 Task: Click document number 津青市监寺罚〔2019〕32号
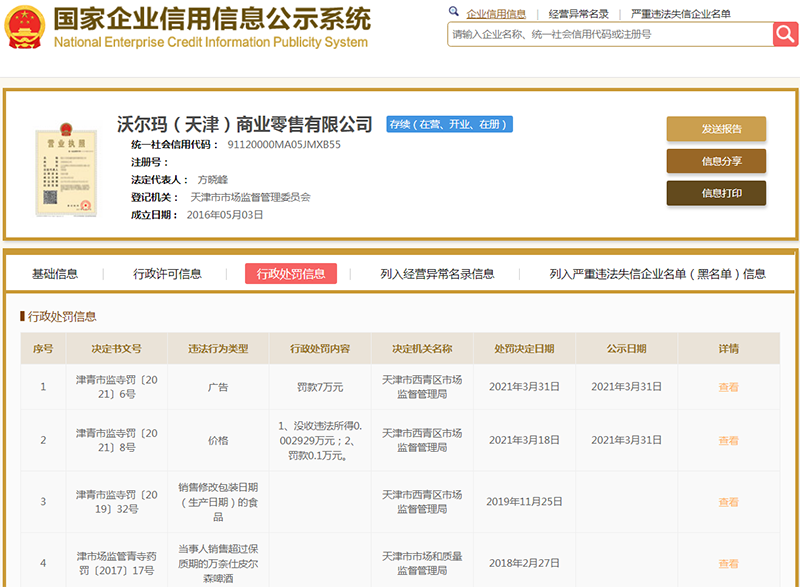tap(117, 502)
